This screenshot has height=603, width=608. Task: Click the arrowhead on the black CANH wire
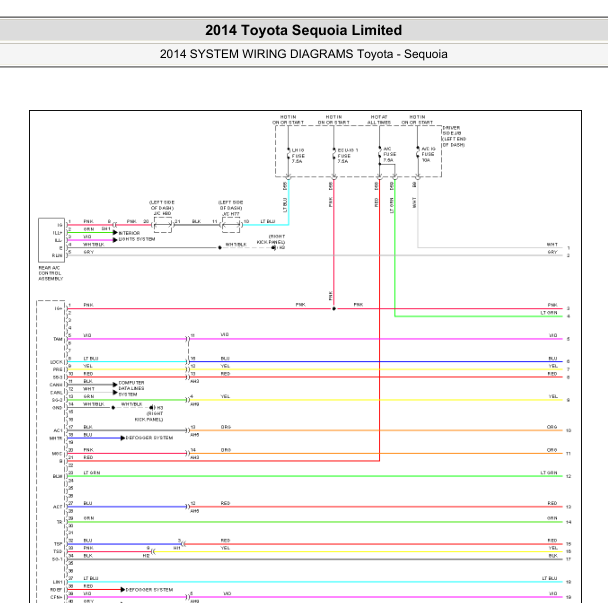115,385
